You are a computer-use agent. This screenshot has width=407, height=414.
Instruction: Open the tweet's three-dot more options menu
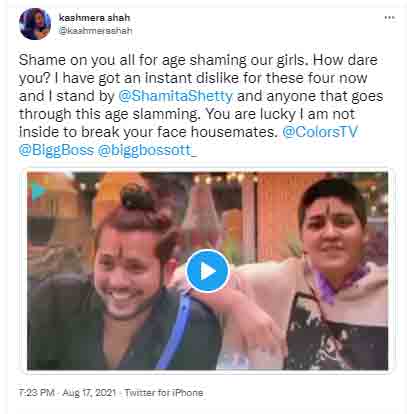(x=389, y=18)
